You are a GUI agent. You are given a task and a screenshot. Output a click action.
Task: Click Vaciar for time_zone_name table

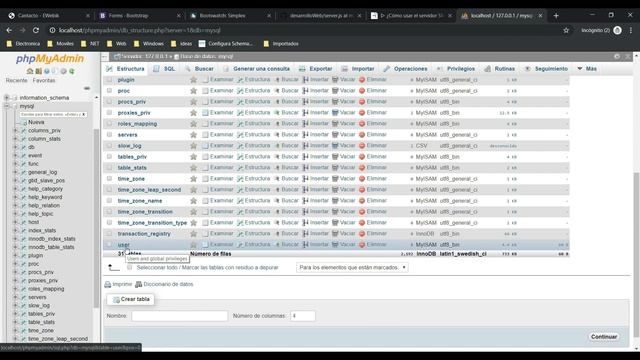tap(344, 201)
